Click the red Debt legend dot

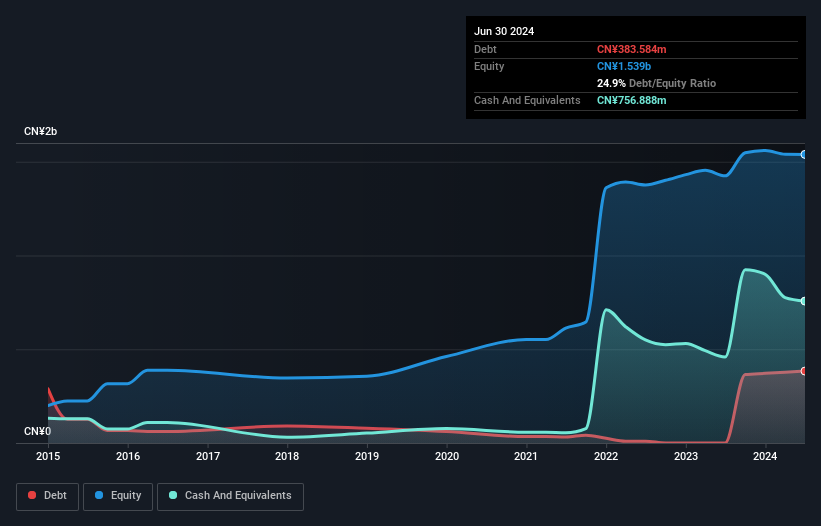click(x=32, y=495)
